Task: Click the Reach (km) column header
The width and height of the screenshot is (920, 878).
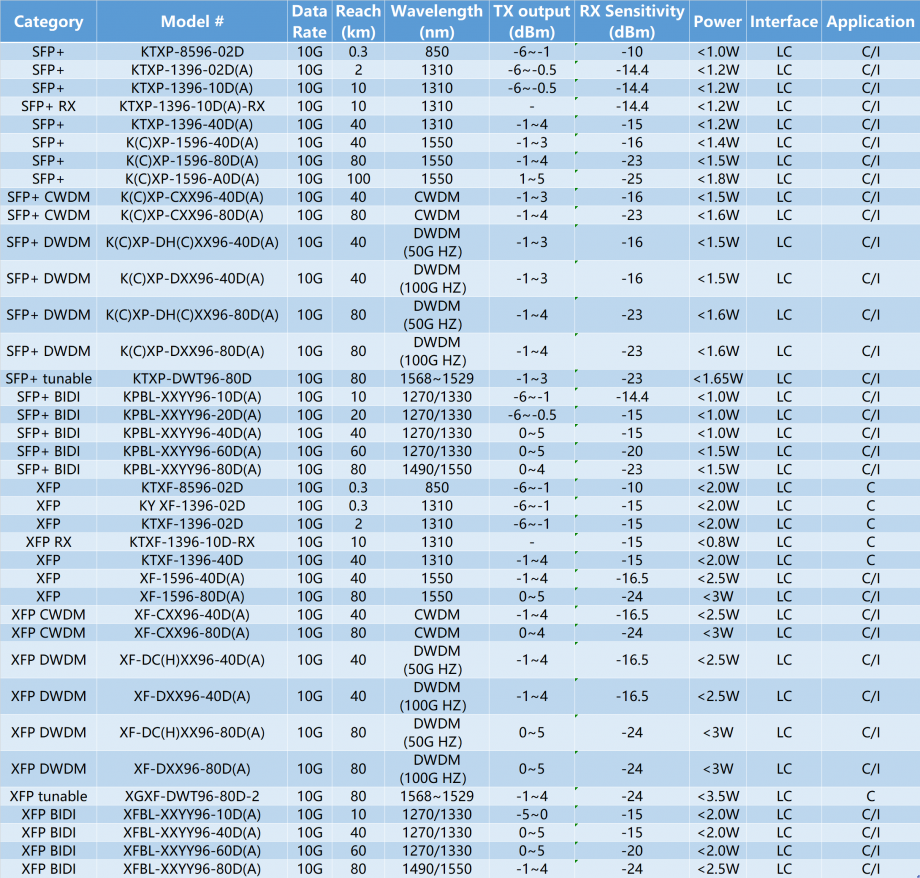Action: pos(357,21)
